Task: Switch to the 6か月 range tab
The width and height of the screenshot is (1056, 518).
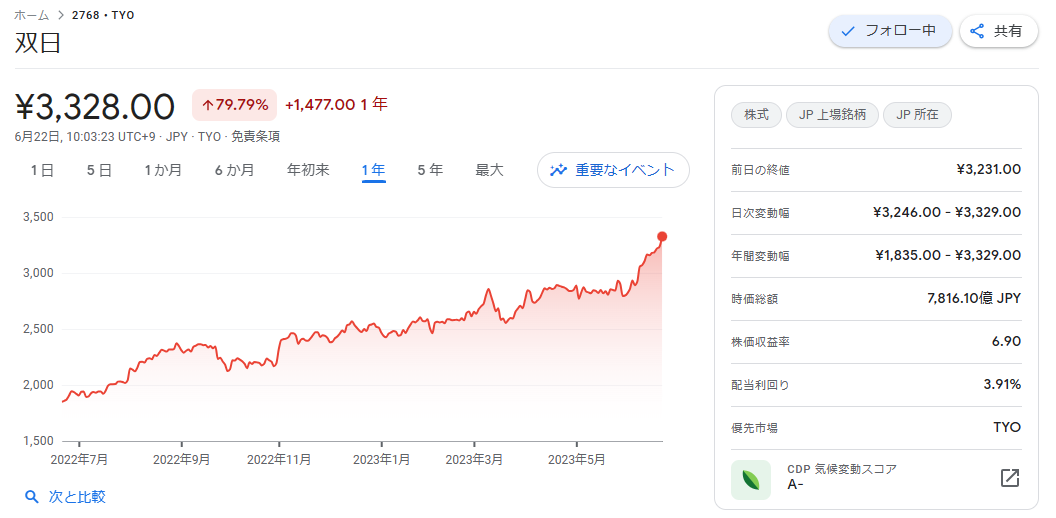Action: tap(234, 170)
